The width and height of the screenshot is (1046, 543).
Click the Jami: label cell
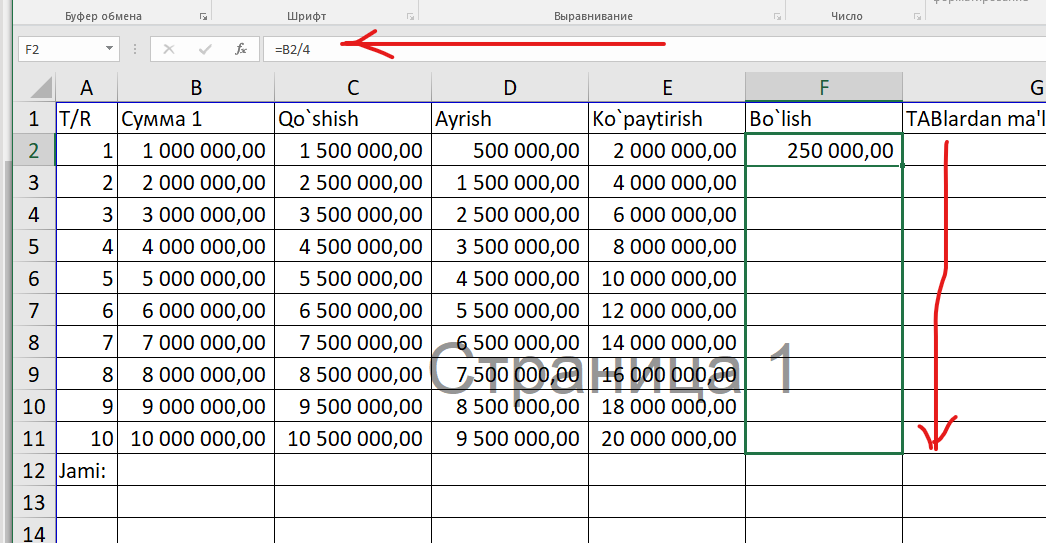(x=87, y=470)
